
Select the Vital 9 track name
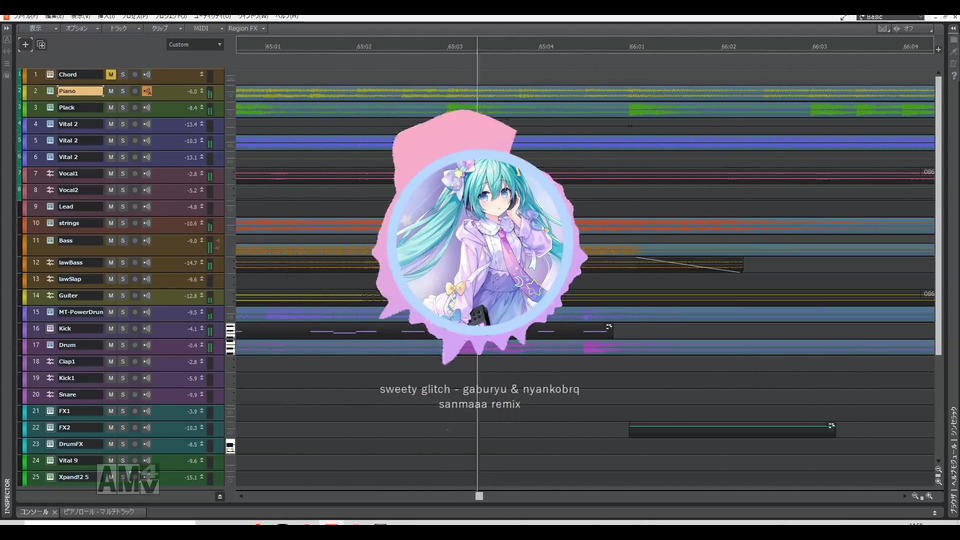80,460
